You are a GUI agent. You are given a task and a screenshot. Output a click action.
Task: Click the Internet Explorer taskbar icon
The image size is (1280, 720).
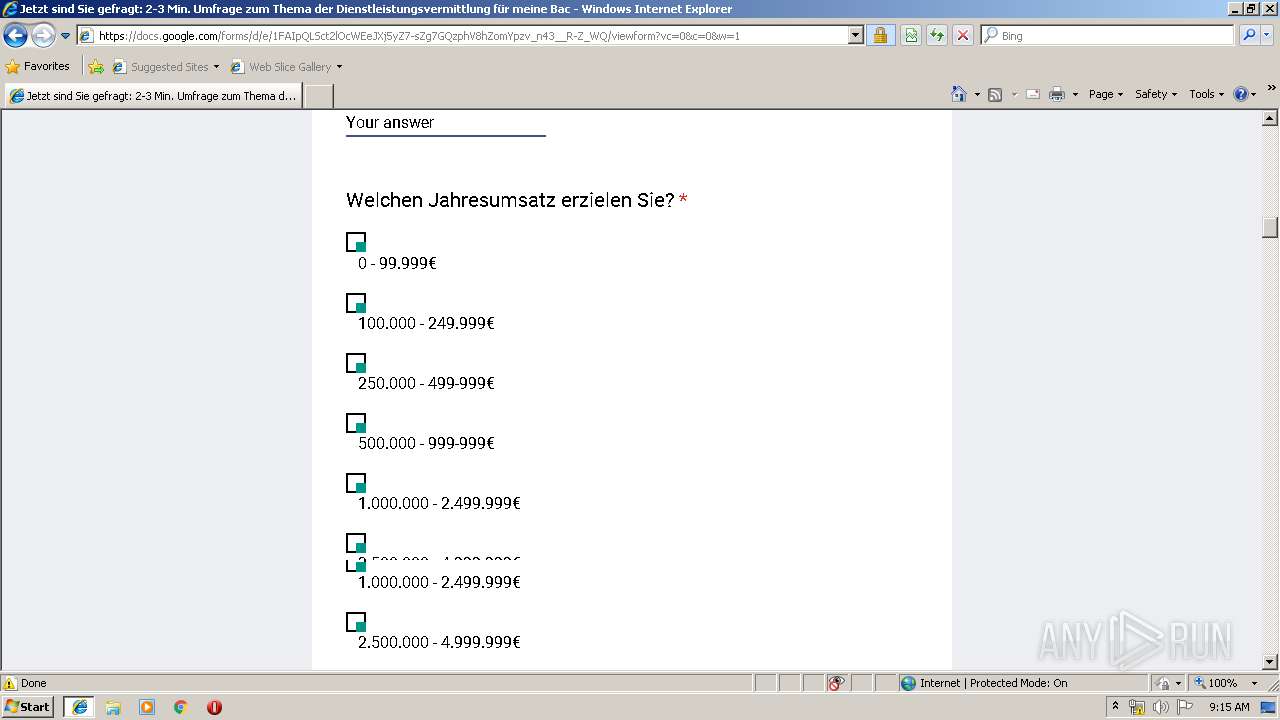[x=79, y=707]
